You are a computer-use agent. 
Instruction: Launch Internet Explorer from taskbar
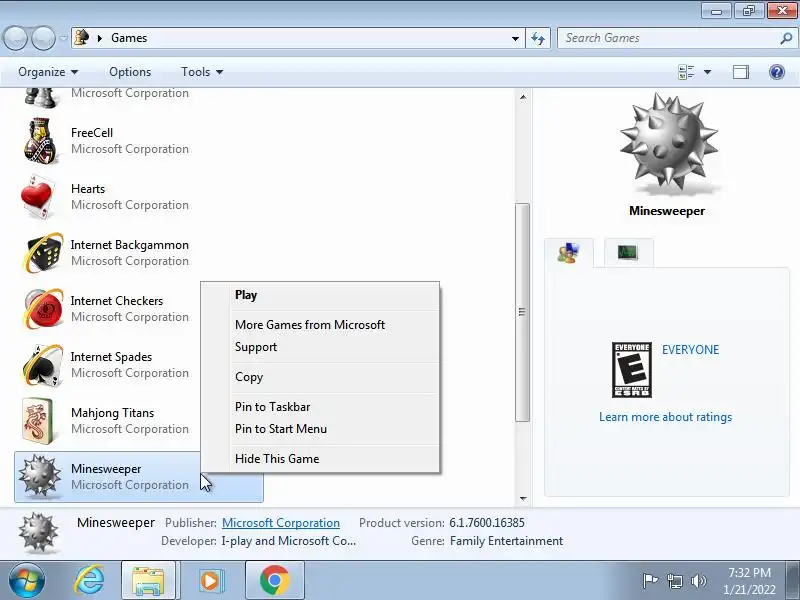click(89, 581)
